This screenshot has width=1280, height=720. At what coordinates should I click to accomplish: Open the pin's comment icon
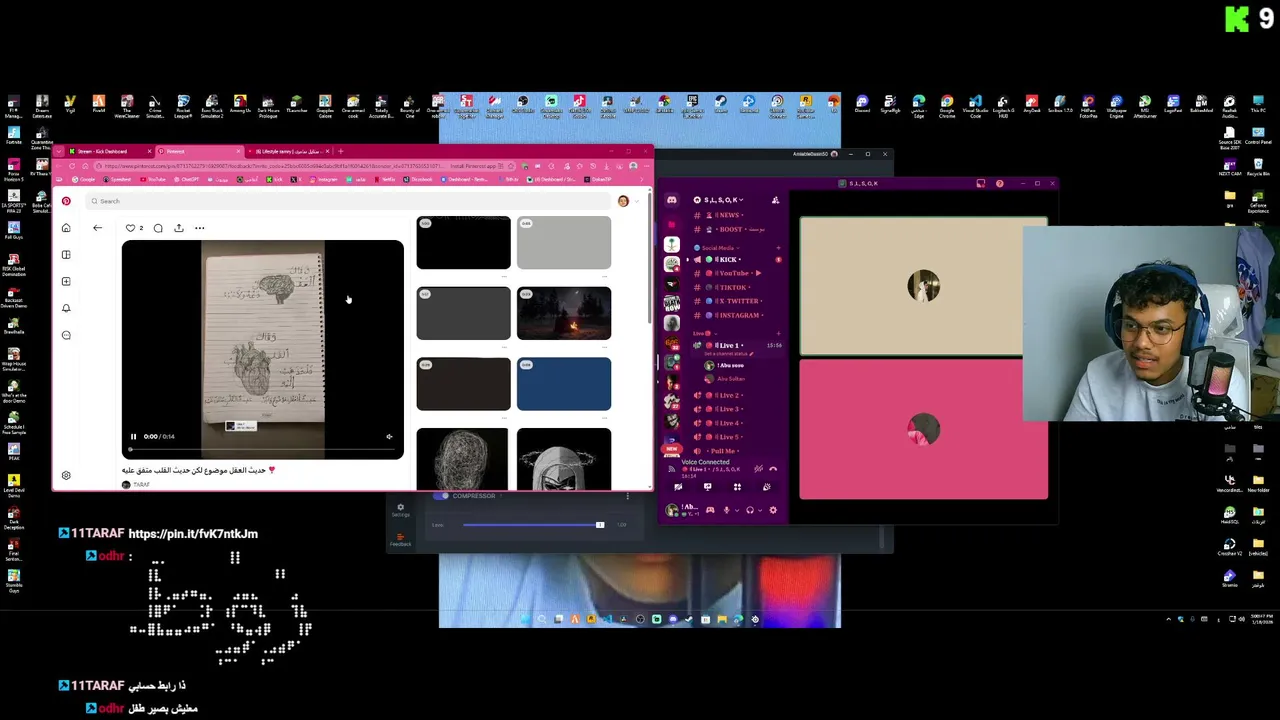click(x=158, y=228)
